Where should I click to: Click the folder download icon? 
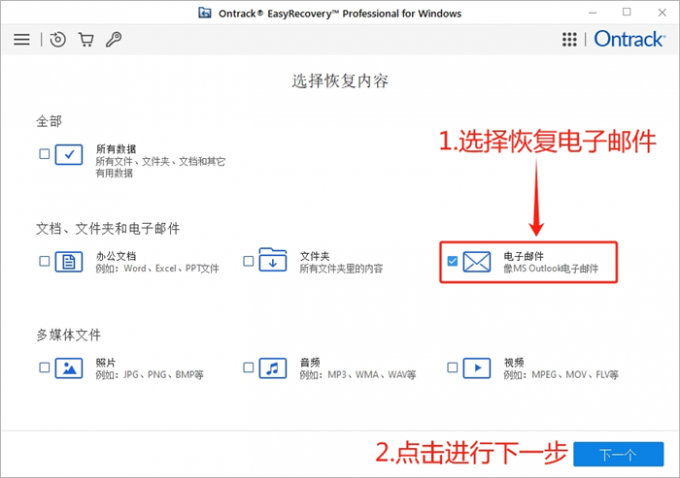click(273, 260)
